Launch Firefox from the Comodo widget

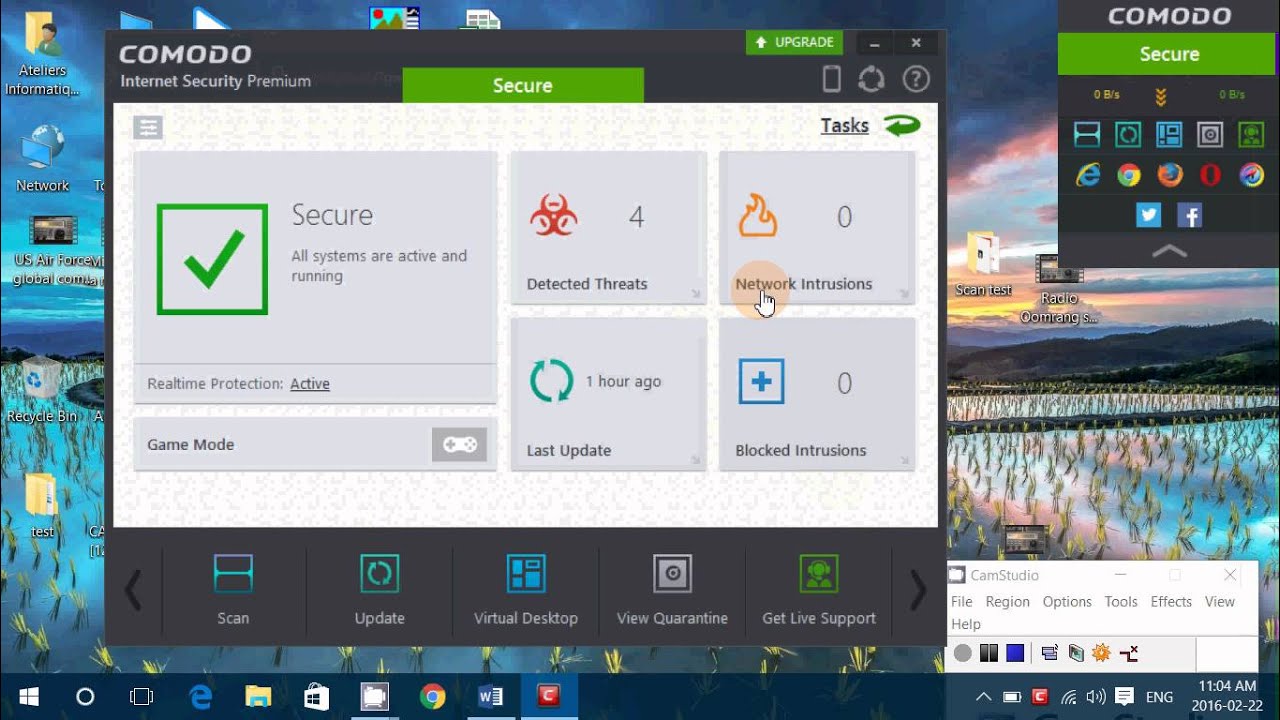pos(1169,176)
